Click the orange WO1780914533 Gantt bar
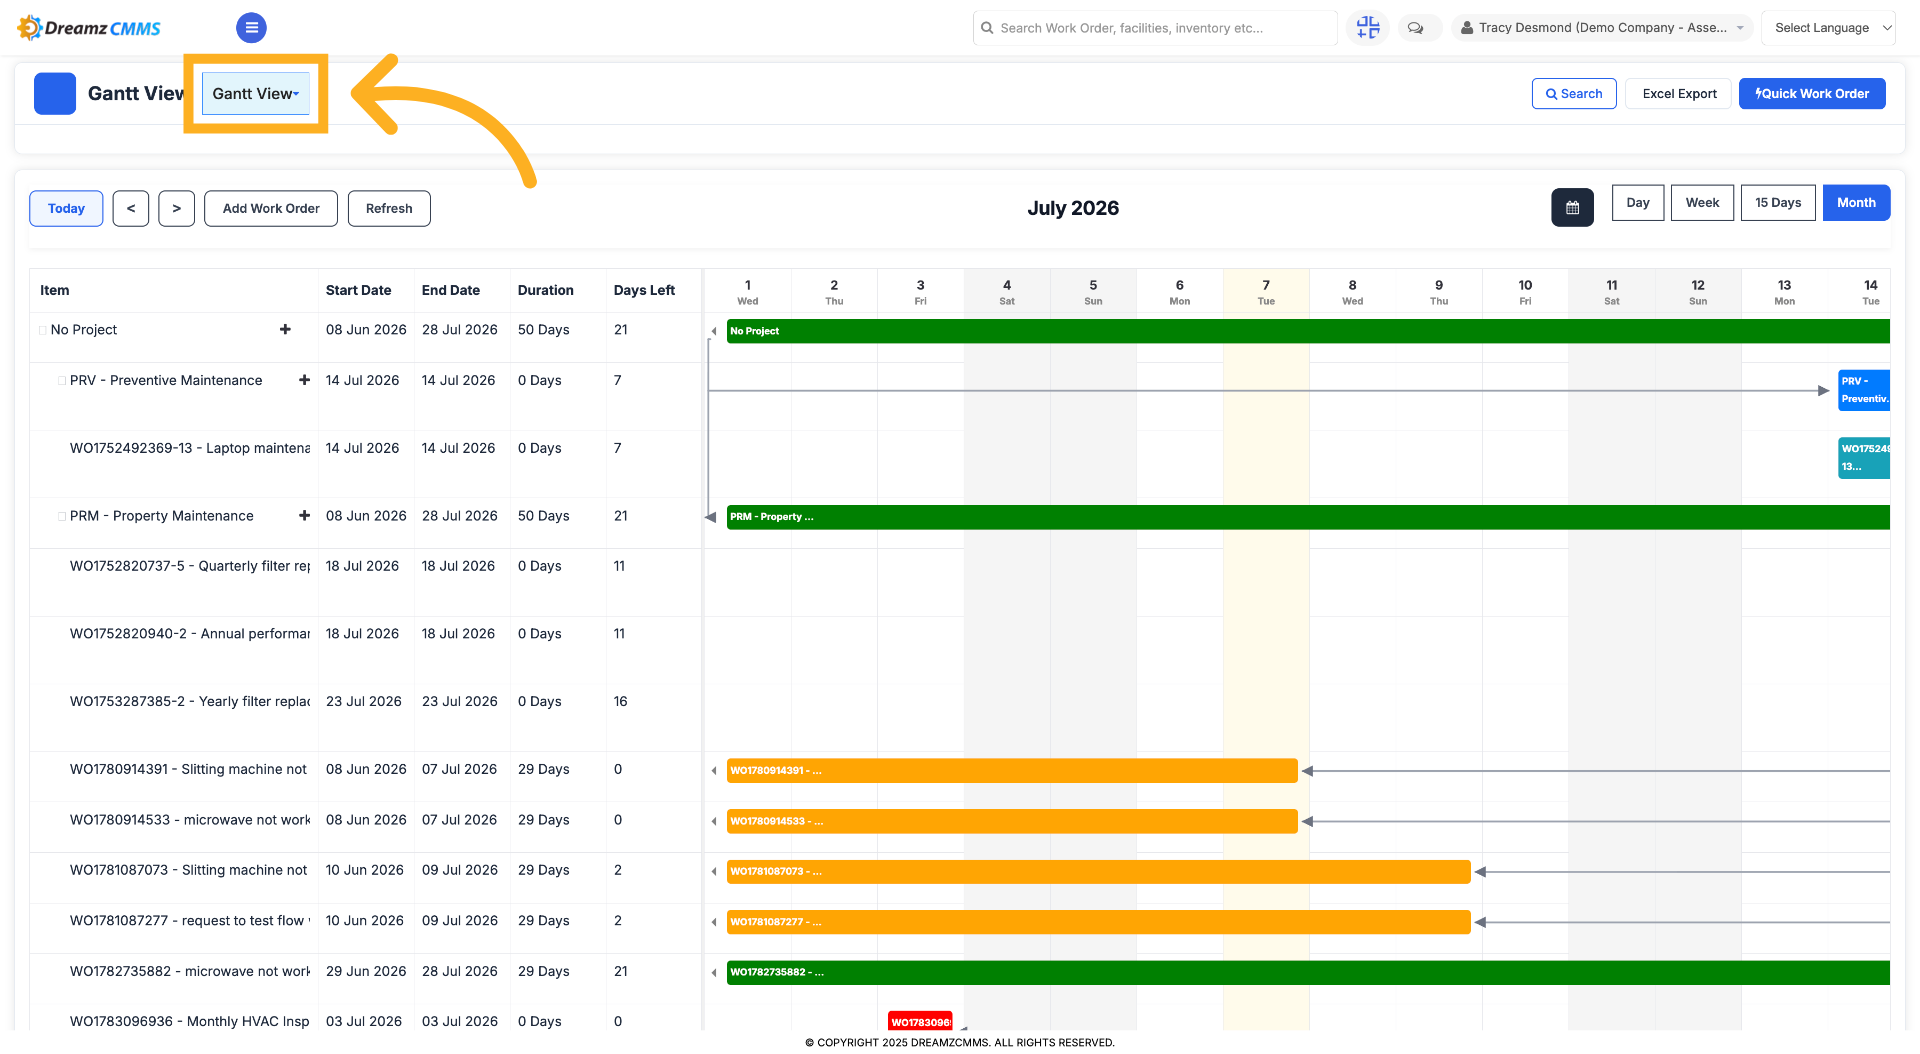This screenshot has width=1920, height=1054. point(1012,822)
